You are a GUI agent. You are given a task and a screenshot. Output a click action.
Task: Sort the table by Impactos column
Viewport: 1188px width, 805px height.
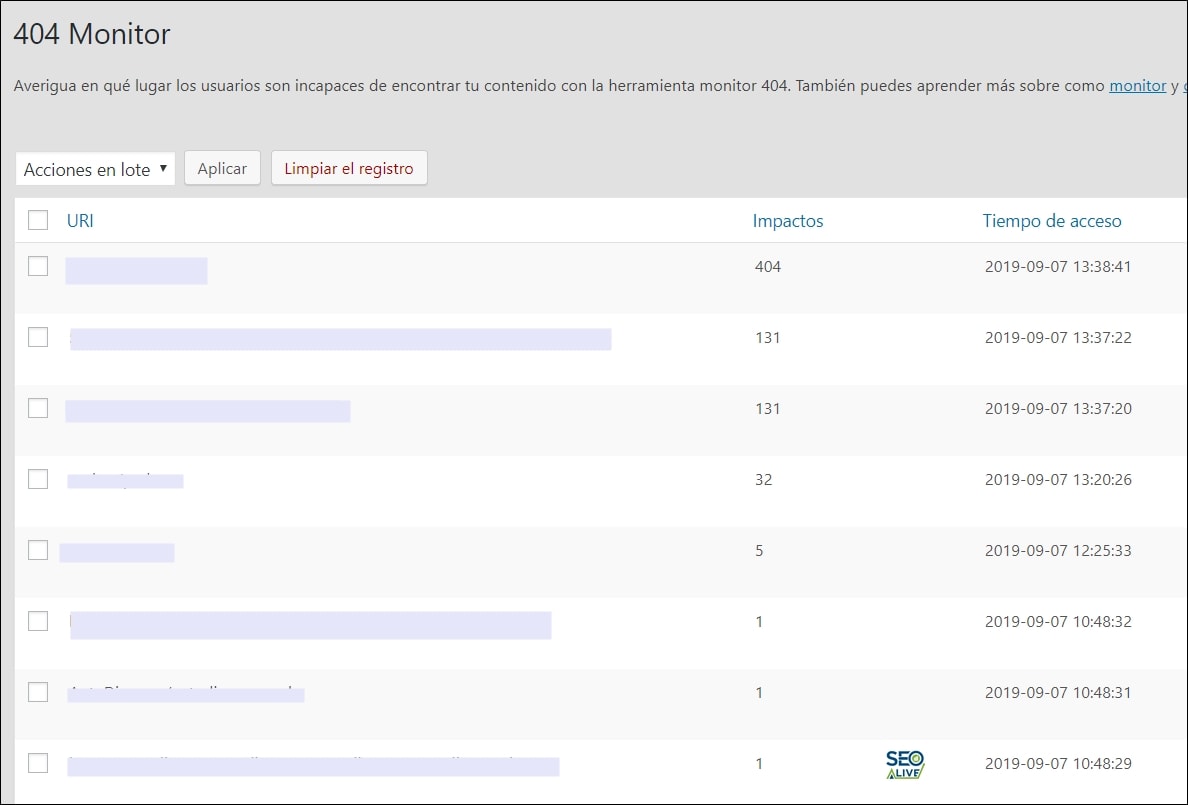[x=787, y=221]
